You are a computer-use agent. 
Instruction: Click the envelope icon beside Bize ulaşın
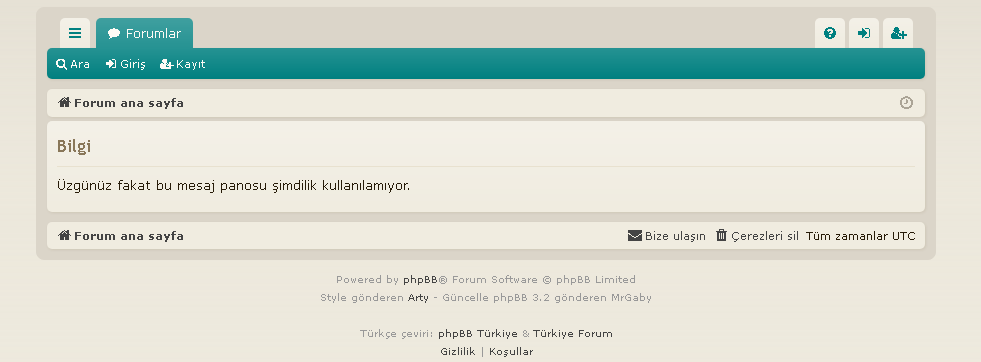coord(634,236)
